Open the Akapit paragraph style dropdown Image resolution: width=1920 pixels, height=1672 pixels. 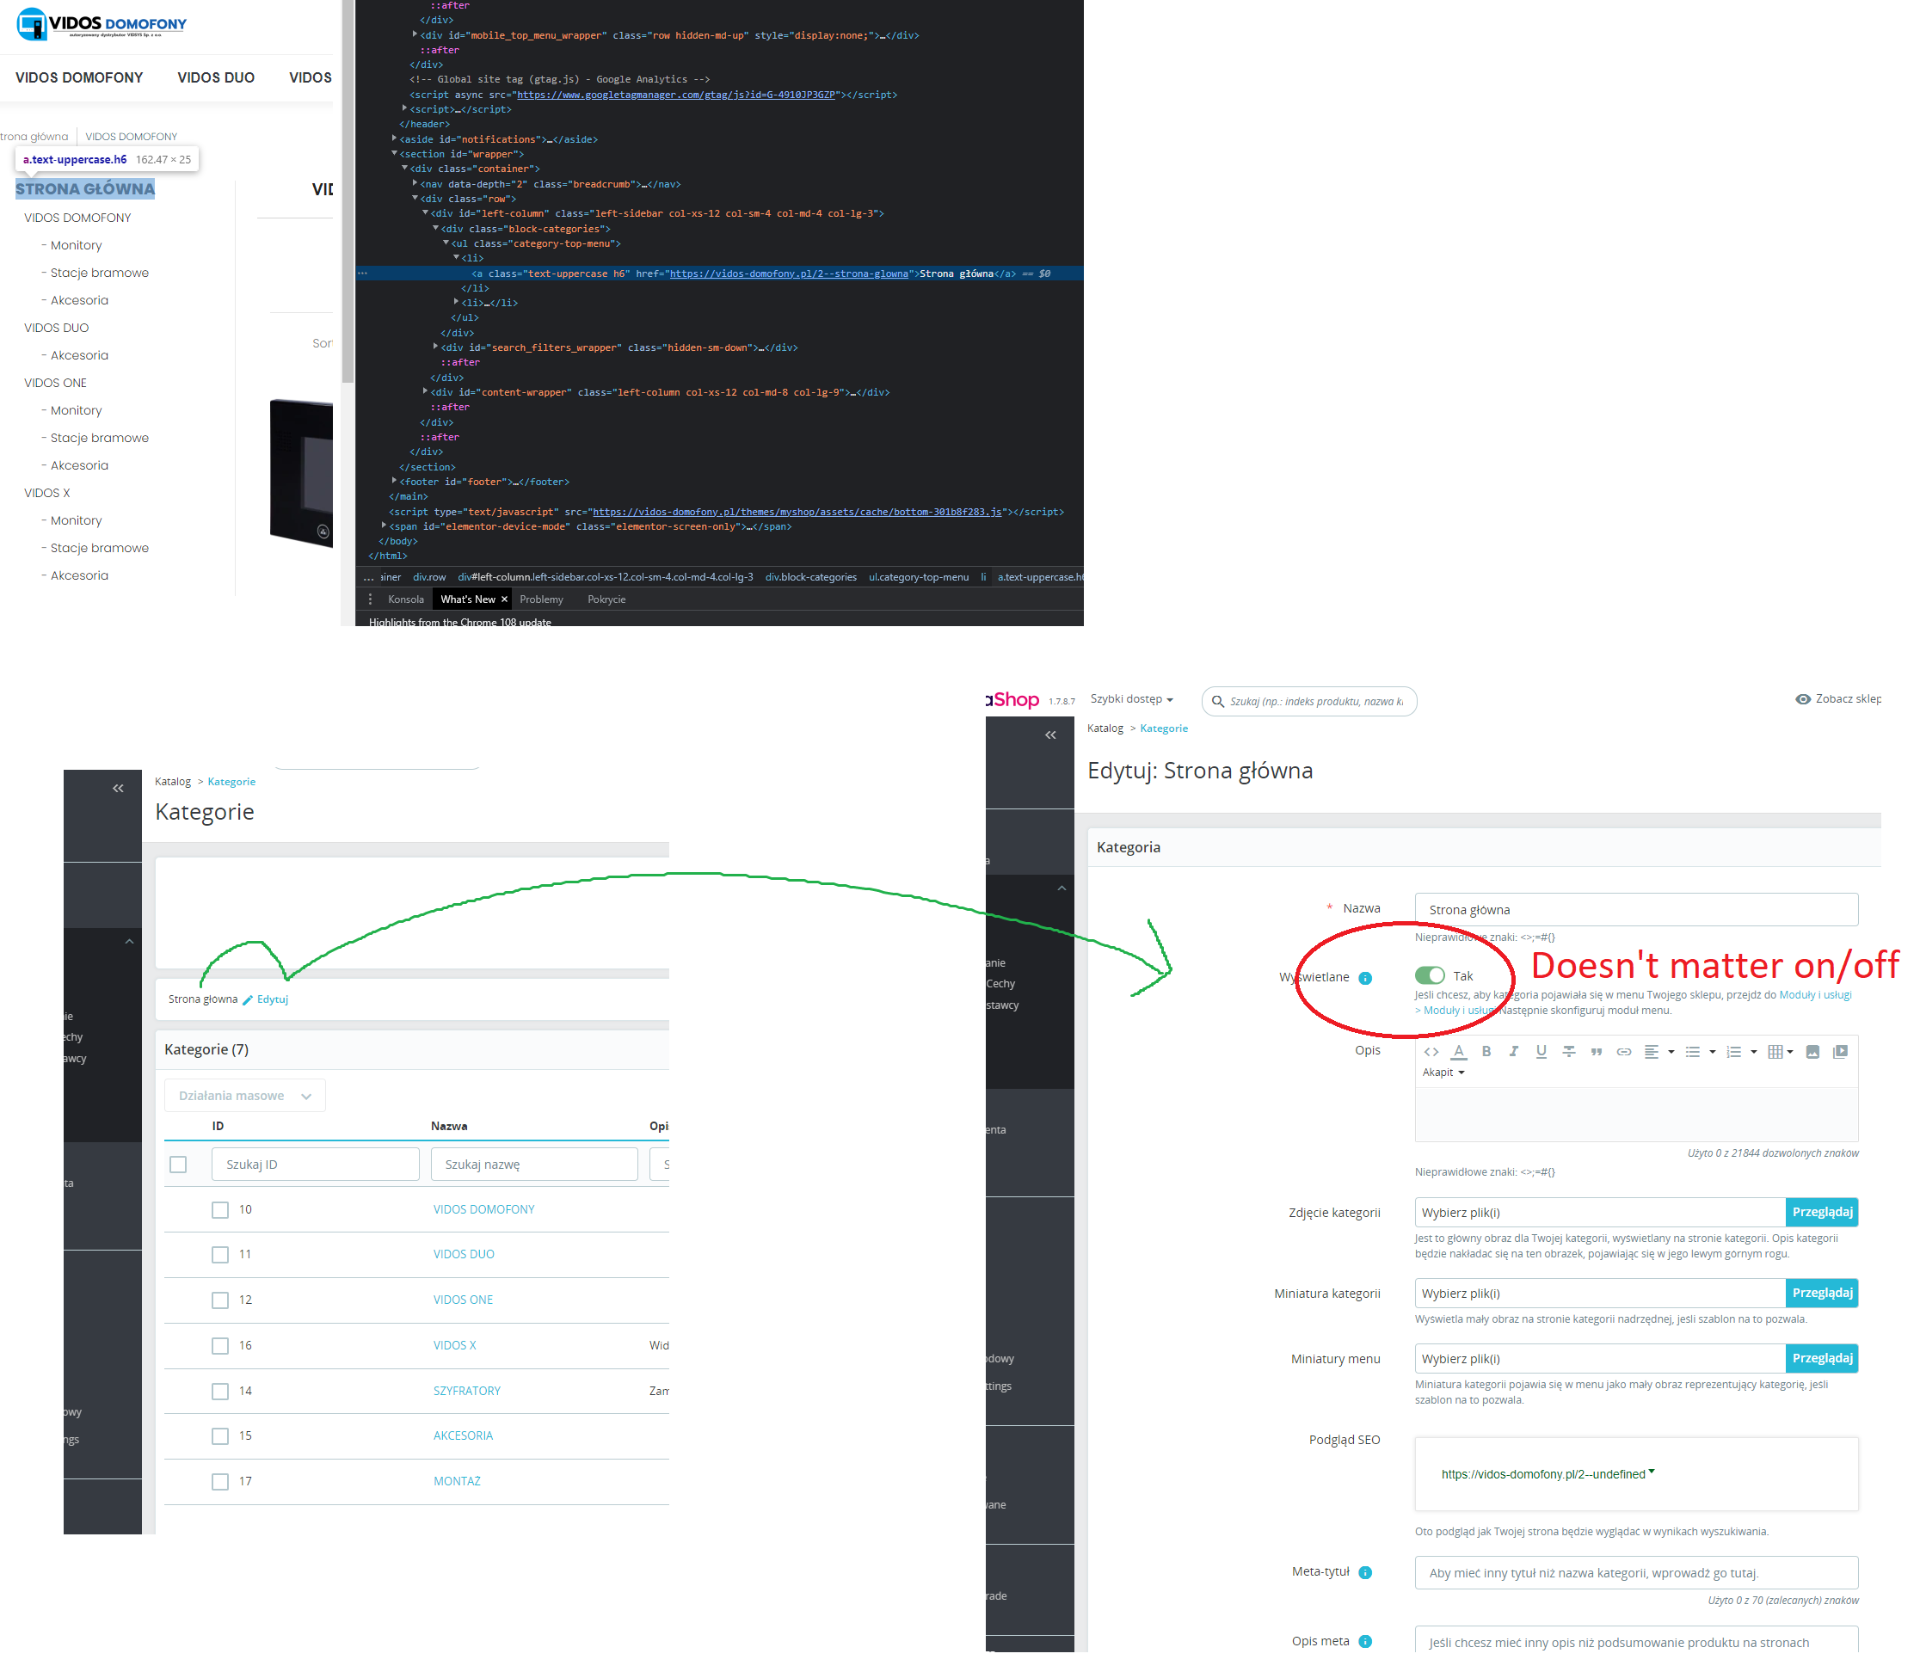pyautogui.click(x=1443, y=1073)
